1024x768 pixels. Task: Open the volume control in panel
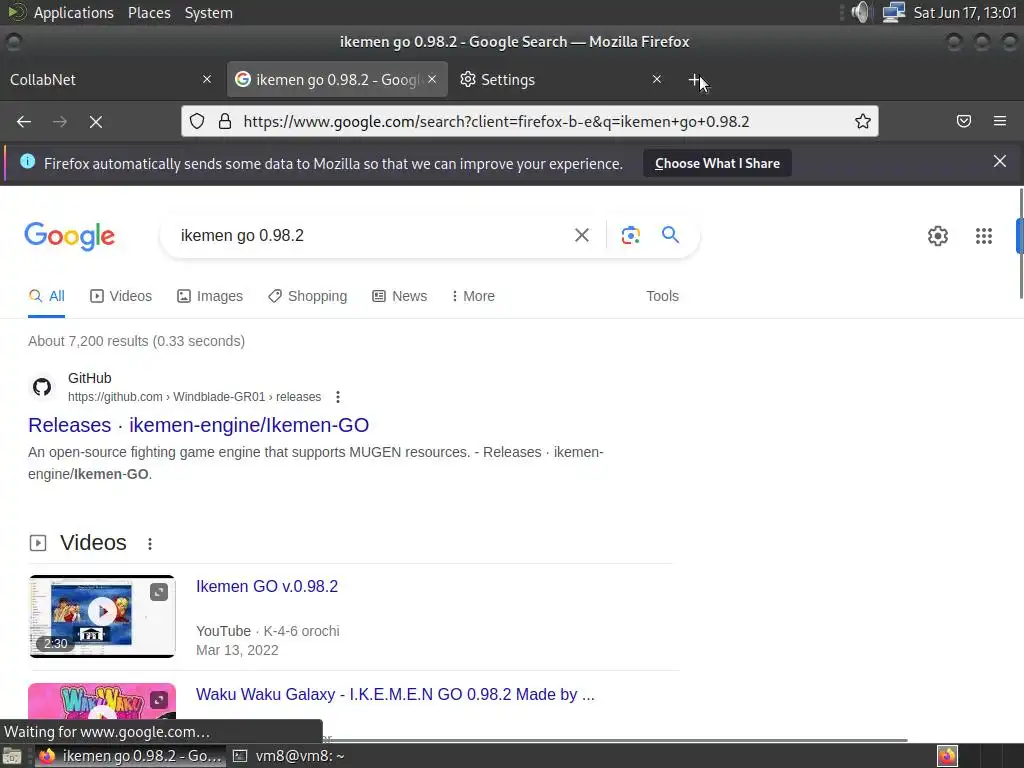[x=861, y=12]
